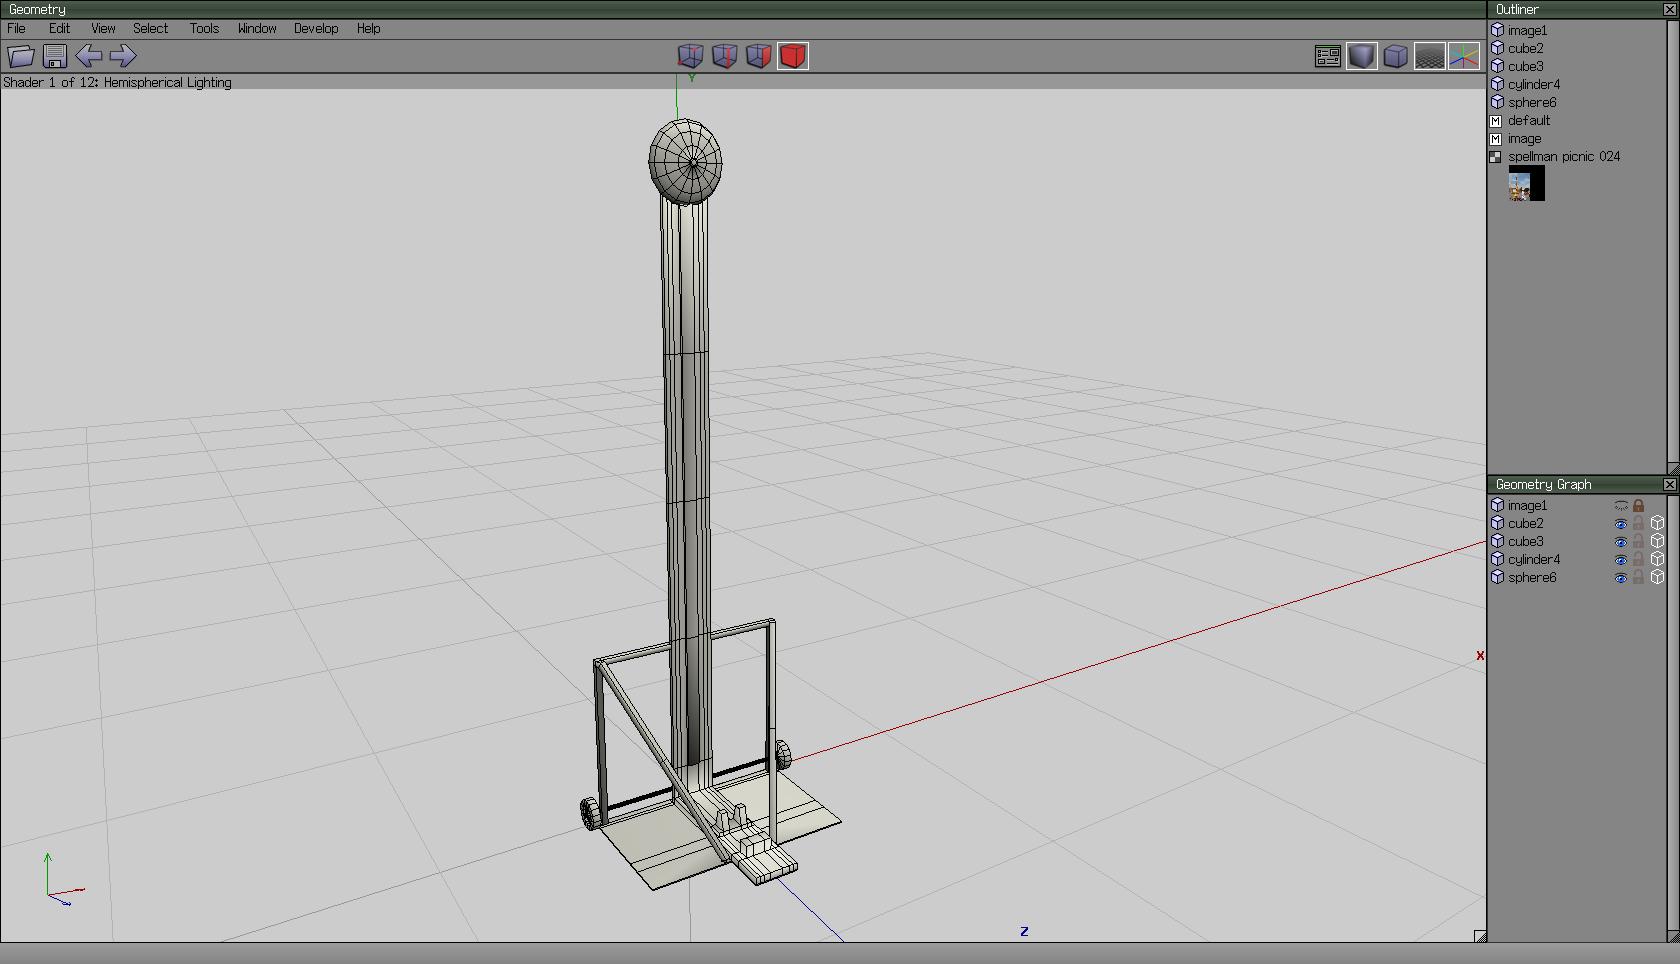Select edge selection mode cube icon
This screenshot has width=1680, height=964.
tap(724, 56)
